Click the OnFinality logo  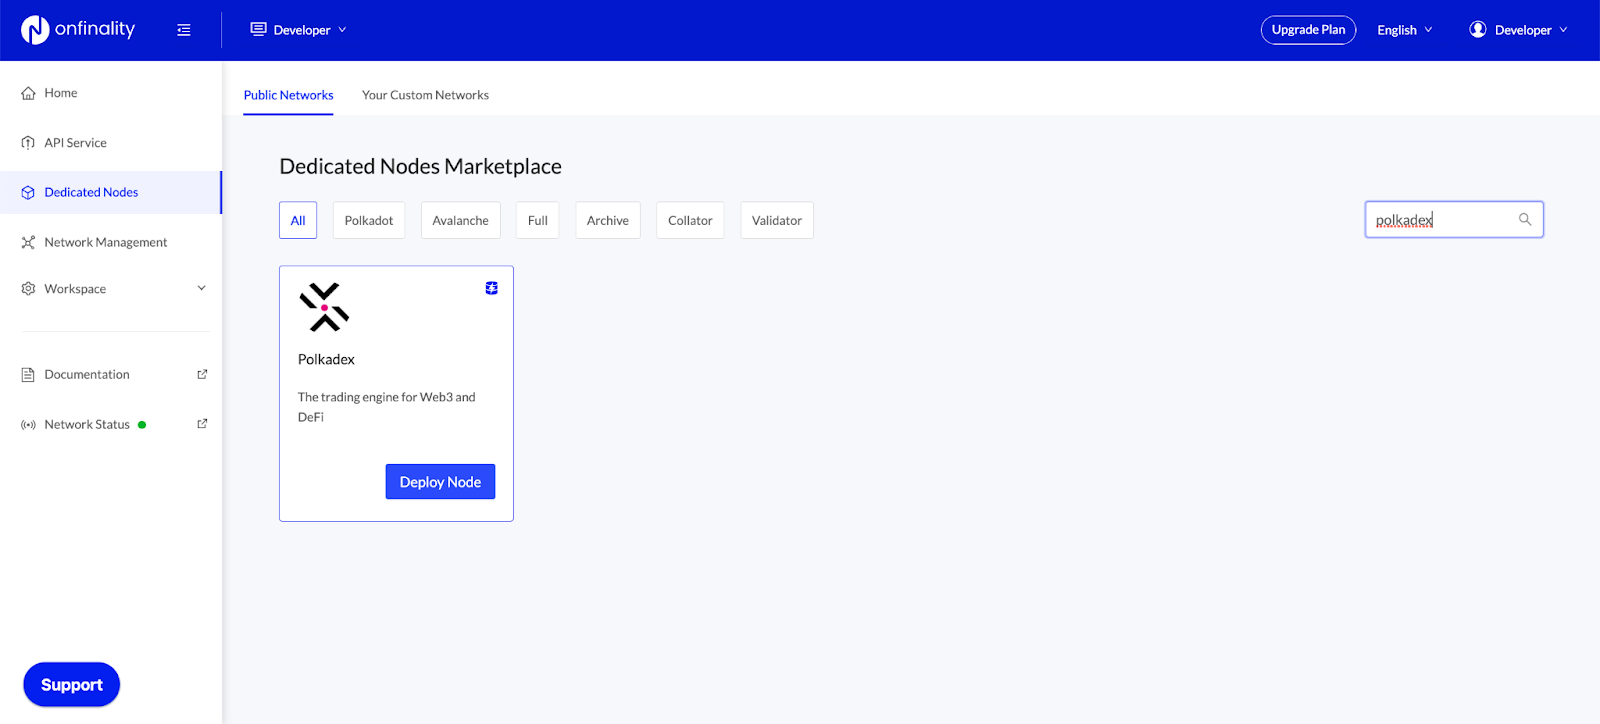coord(78,30)
